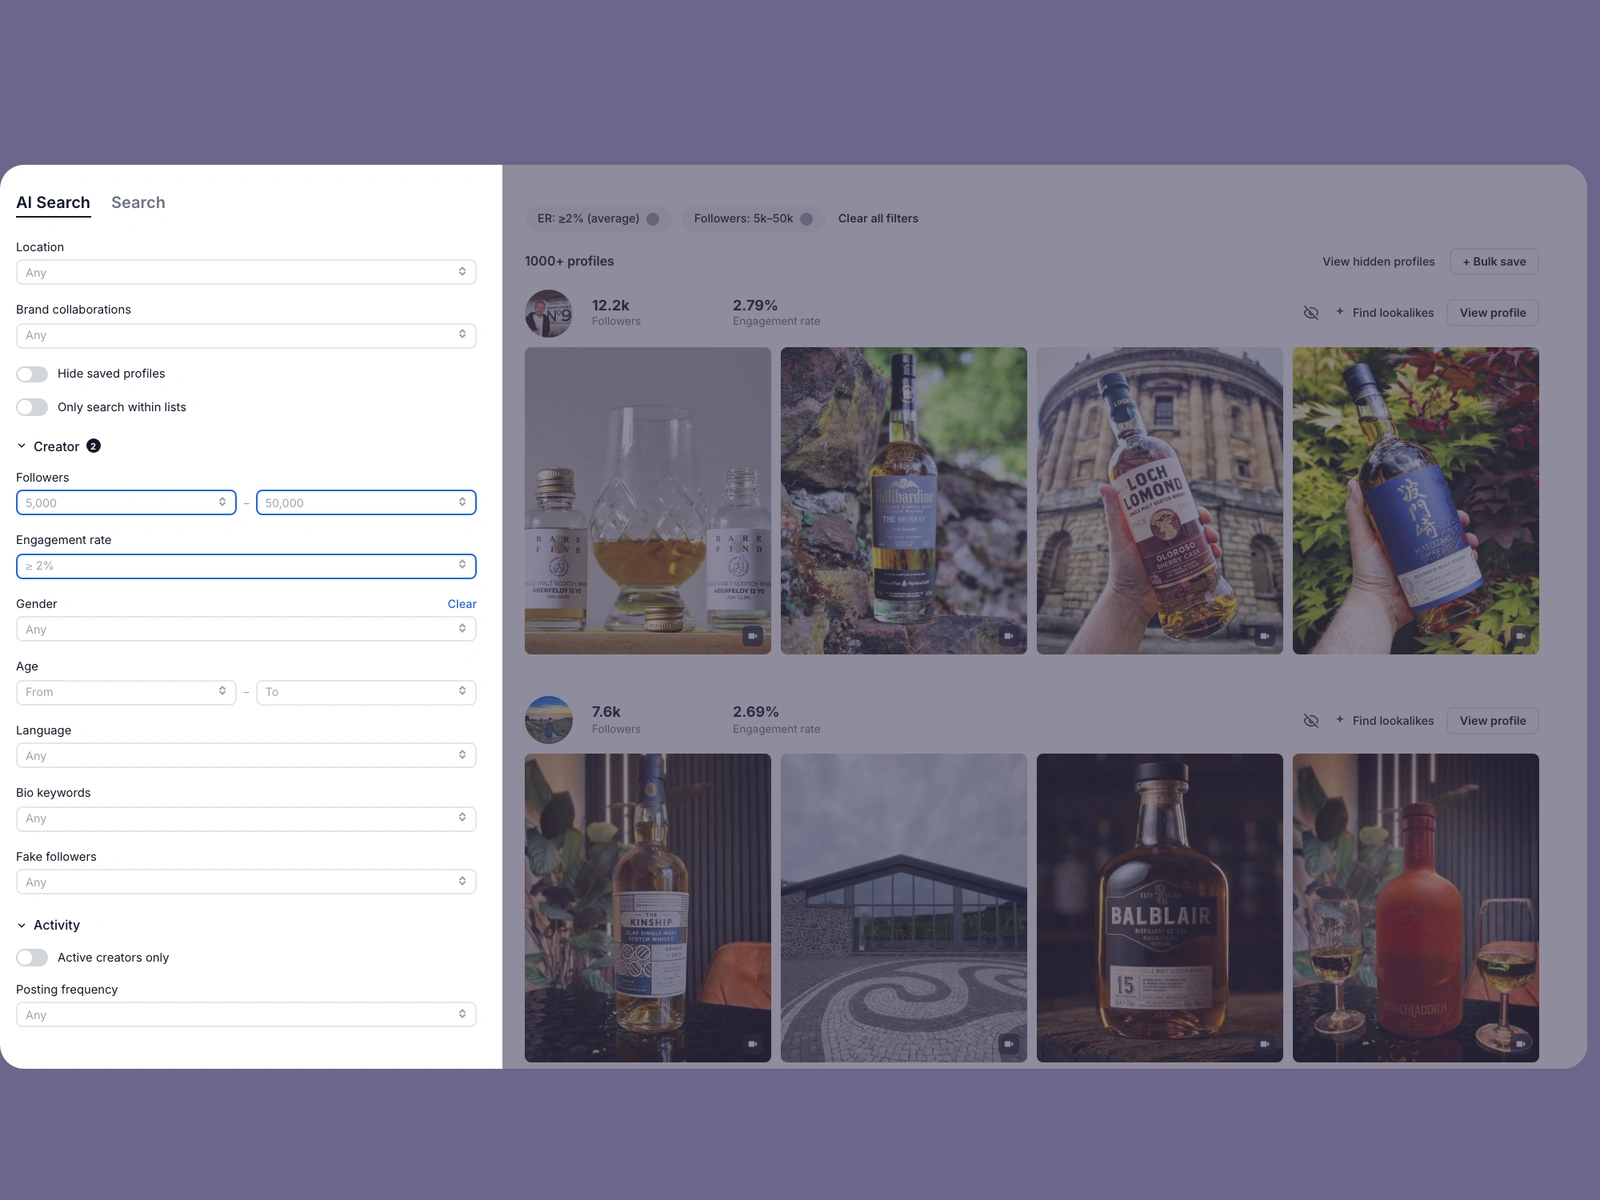
Task: Click video icon on whisky glass post
Action: tap(753, 636)
